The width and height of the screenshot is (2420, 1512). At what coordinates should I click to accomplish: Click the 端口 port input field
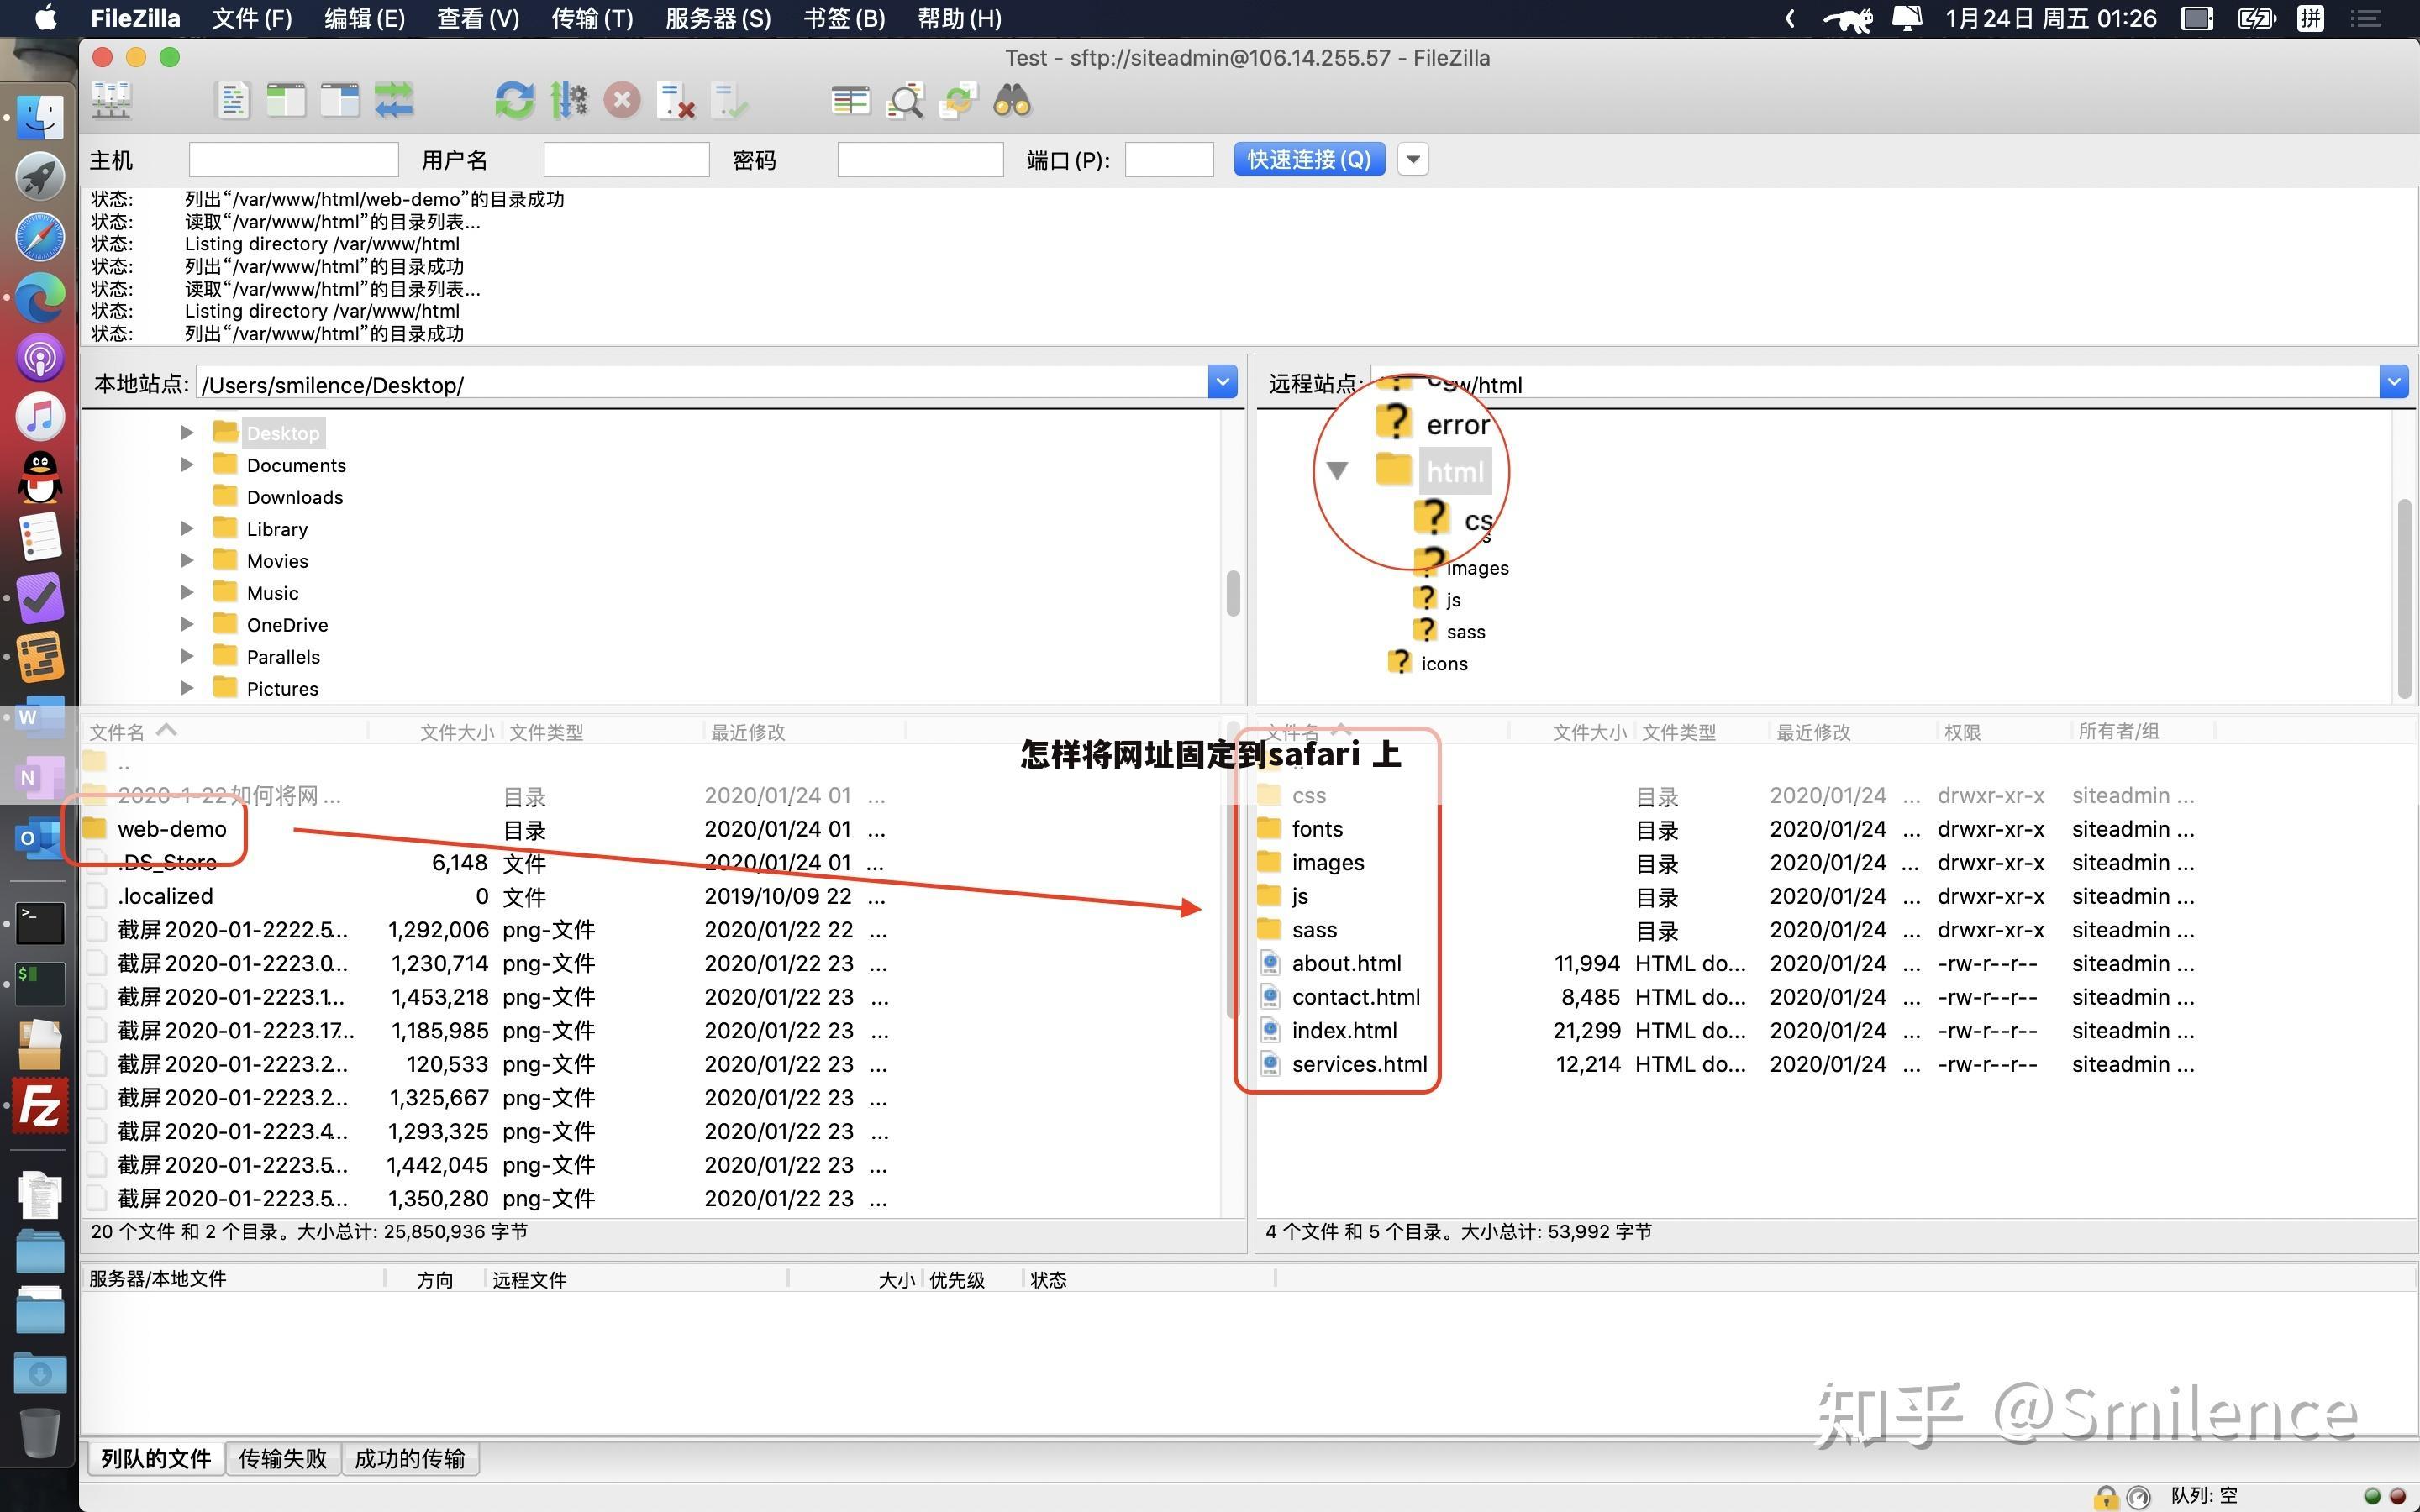point(1169,160)
